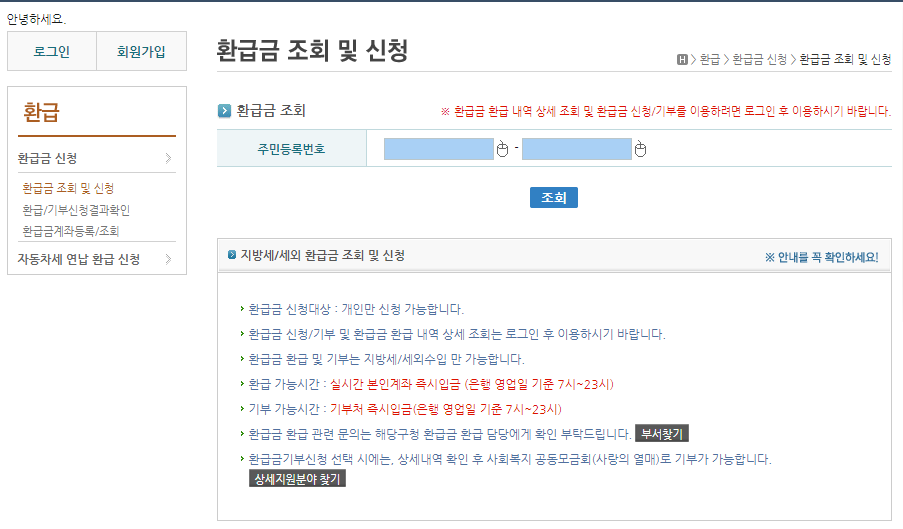Select 환급금 신청 sidebar section

pos(47,158)
